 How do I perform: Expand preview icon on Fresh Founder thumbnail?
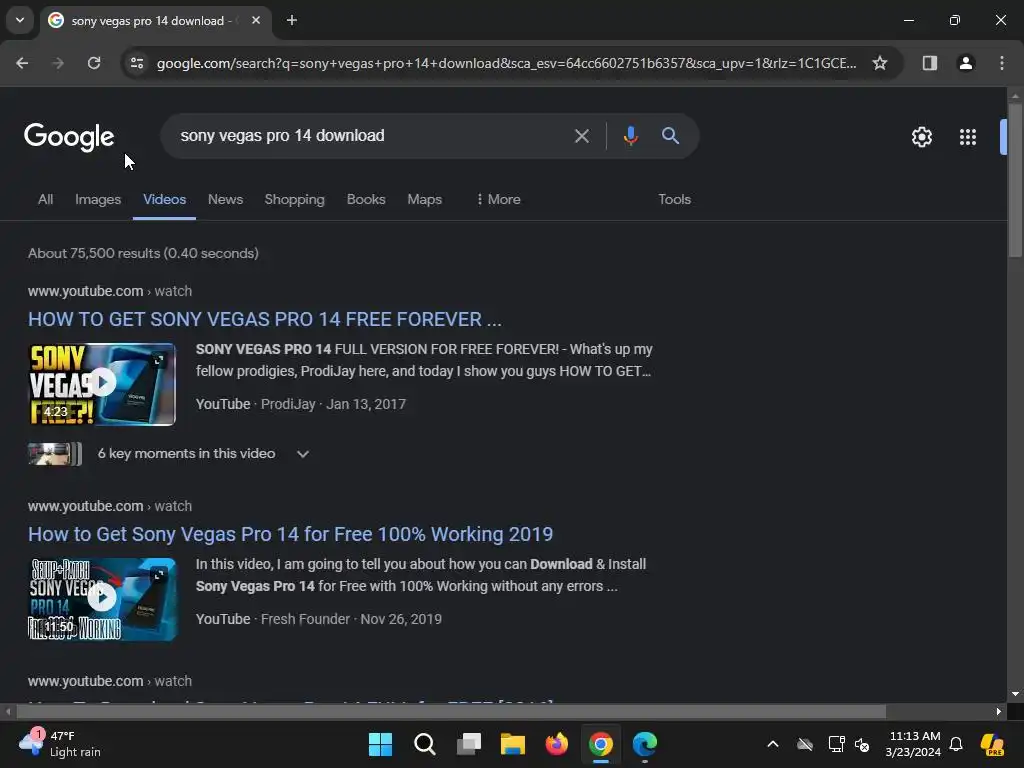click(159, 575)
